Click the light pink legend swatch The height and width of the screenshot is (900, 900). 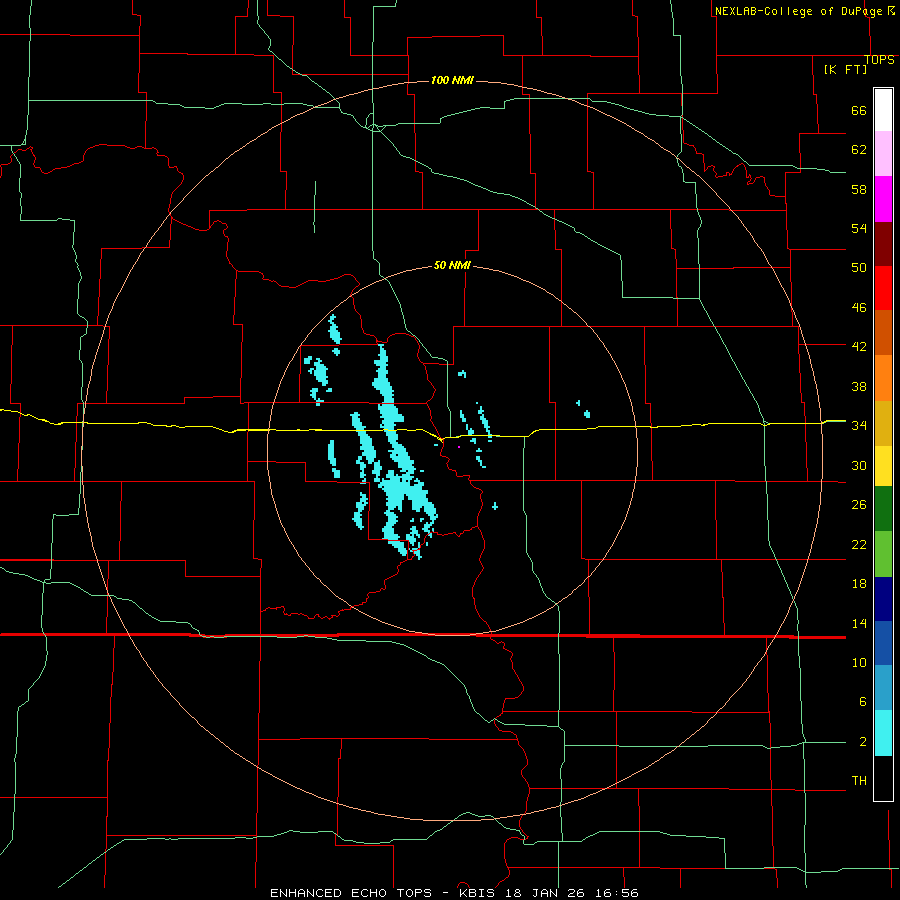(x=883, y=153)
